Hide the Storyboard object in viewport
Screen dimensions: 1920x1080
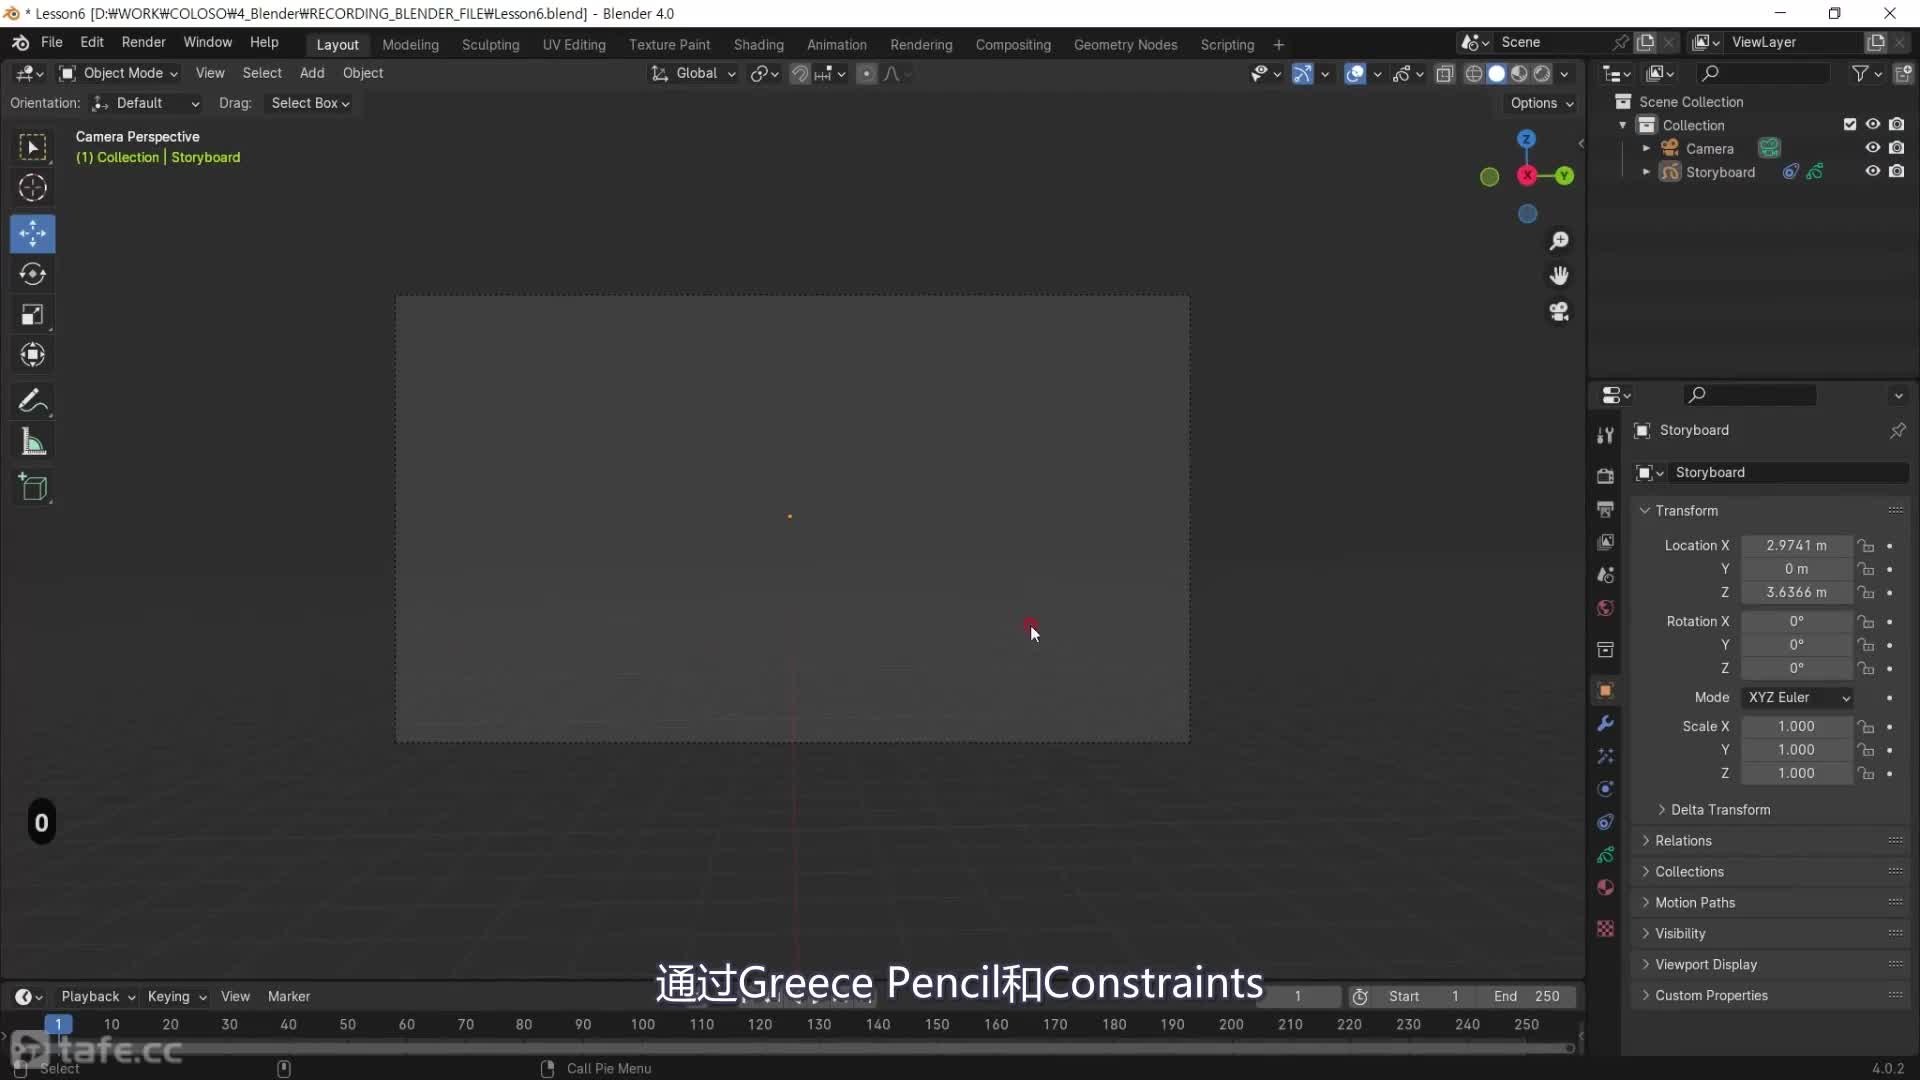pos(1872,171)
